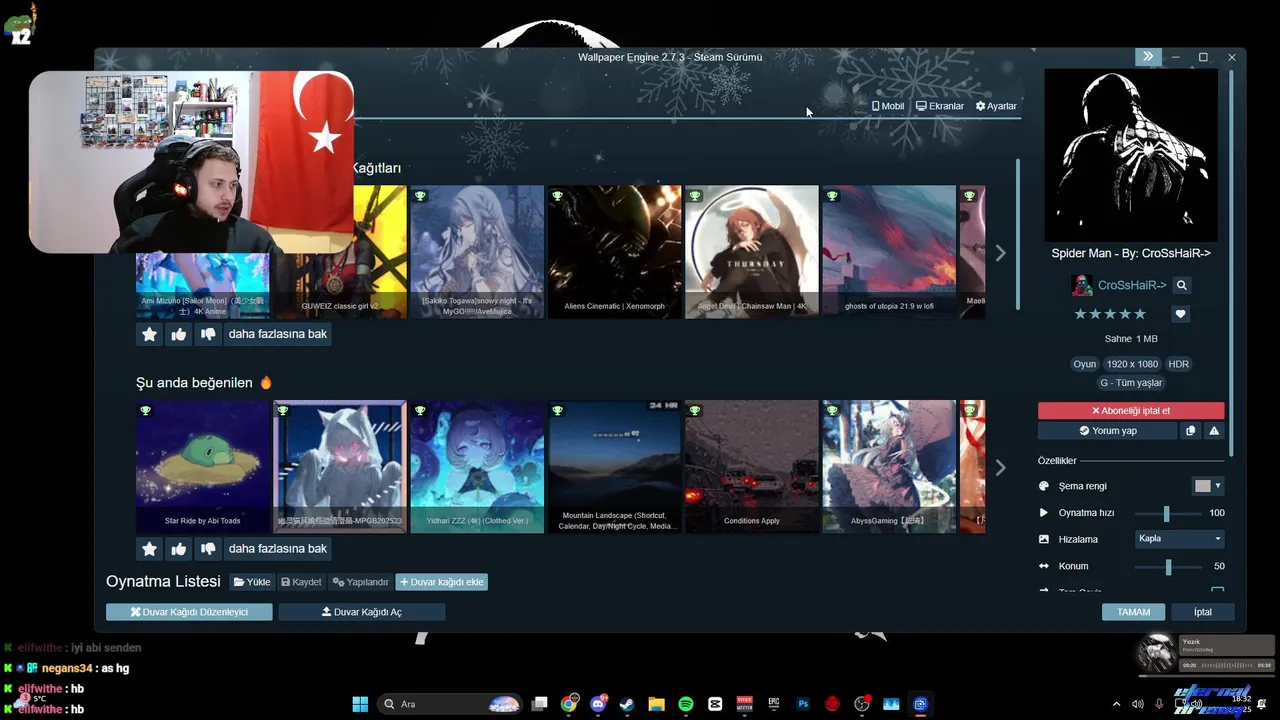Open Ayarlar settings
This screenshot has width=1280, height=720.
[x=996, y=106]
